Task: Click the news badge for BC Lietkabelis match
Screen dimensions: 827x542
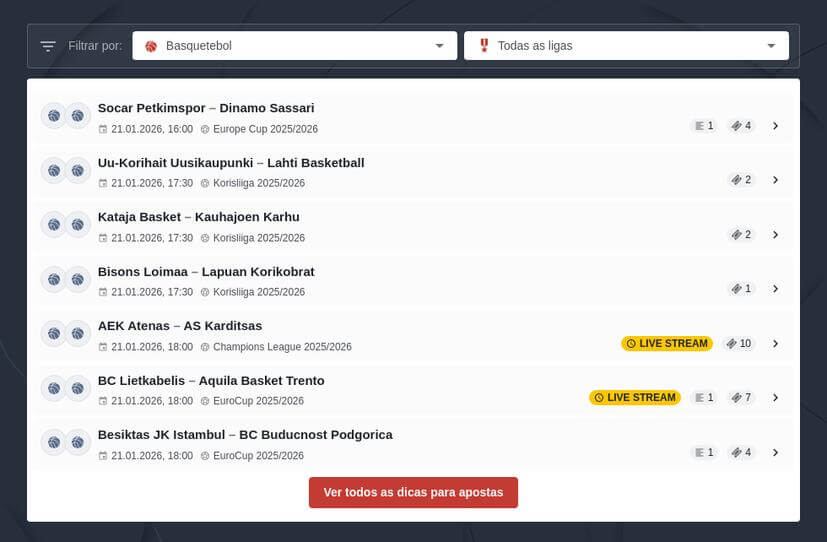Action: [704, 397]
